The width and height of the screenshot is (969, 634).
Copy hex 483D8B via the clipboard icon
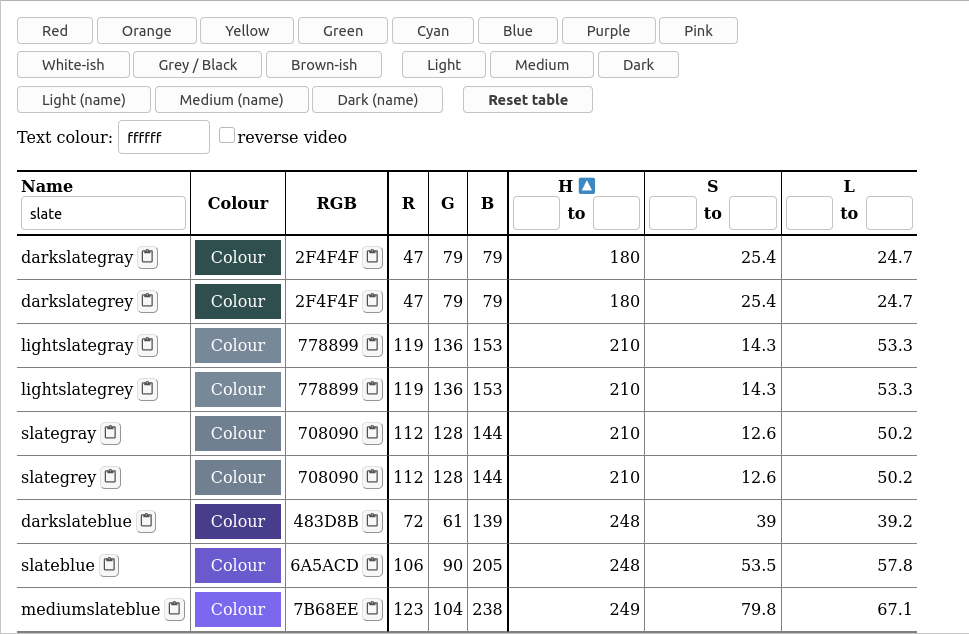tap(372, 521)
